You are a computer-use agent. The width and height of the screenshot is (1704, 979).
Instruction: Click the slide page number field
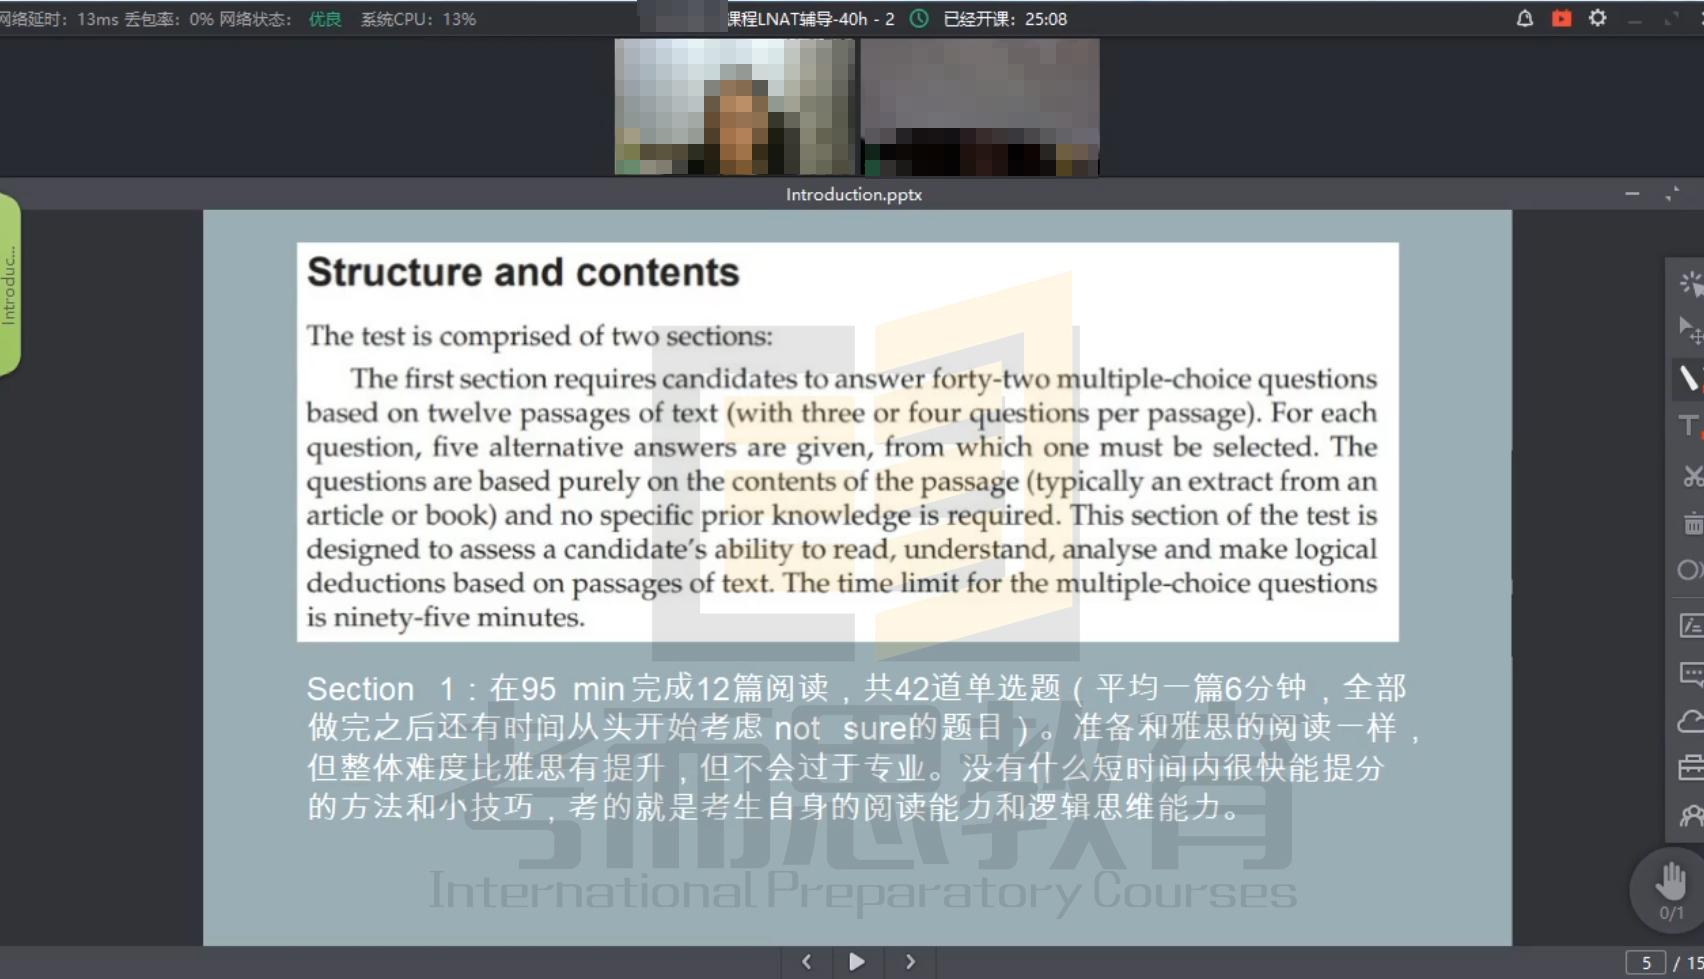coord(1645,963)
